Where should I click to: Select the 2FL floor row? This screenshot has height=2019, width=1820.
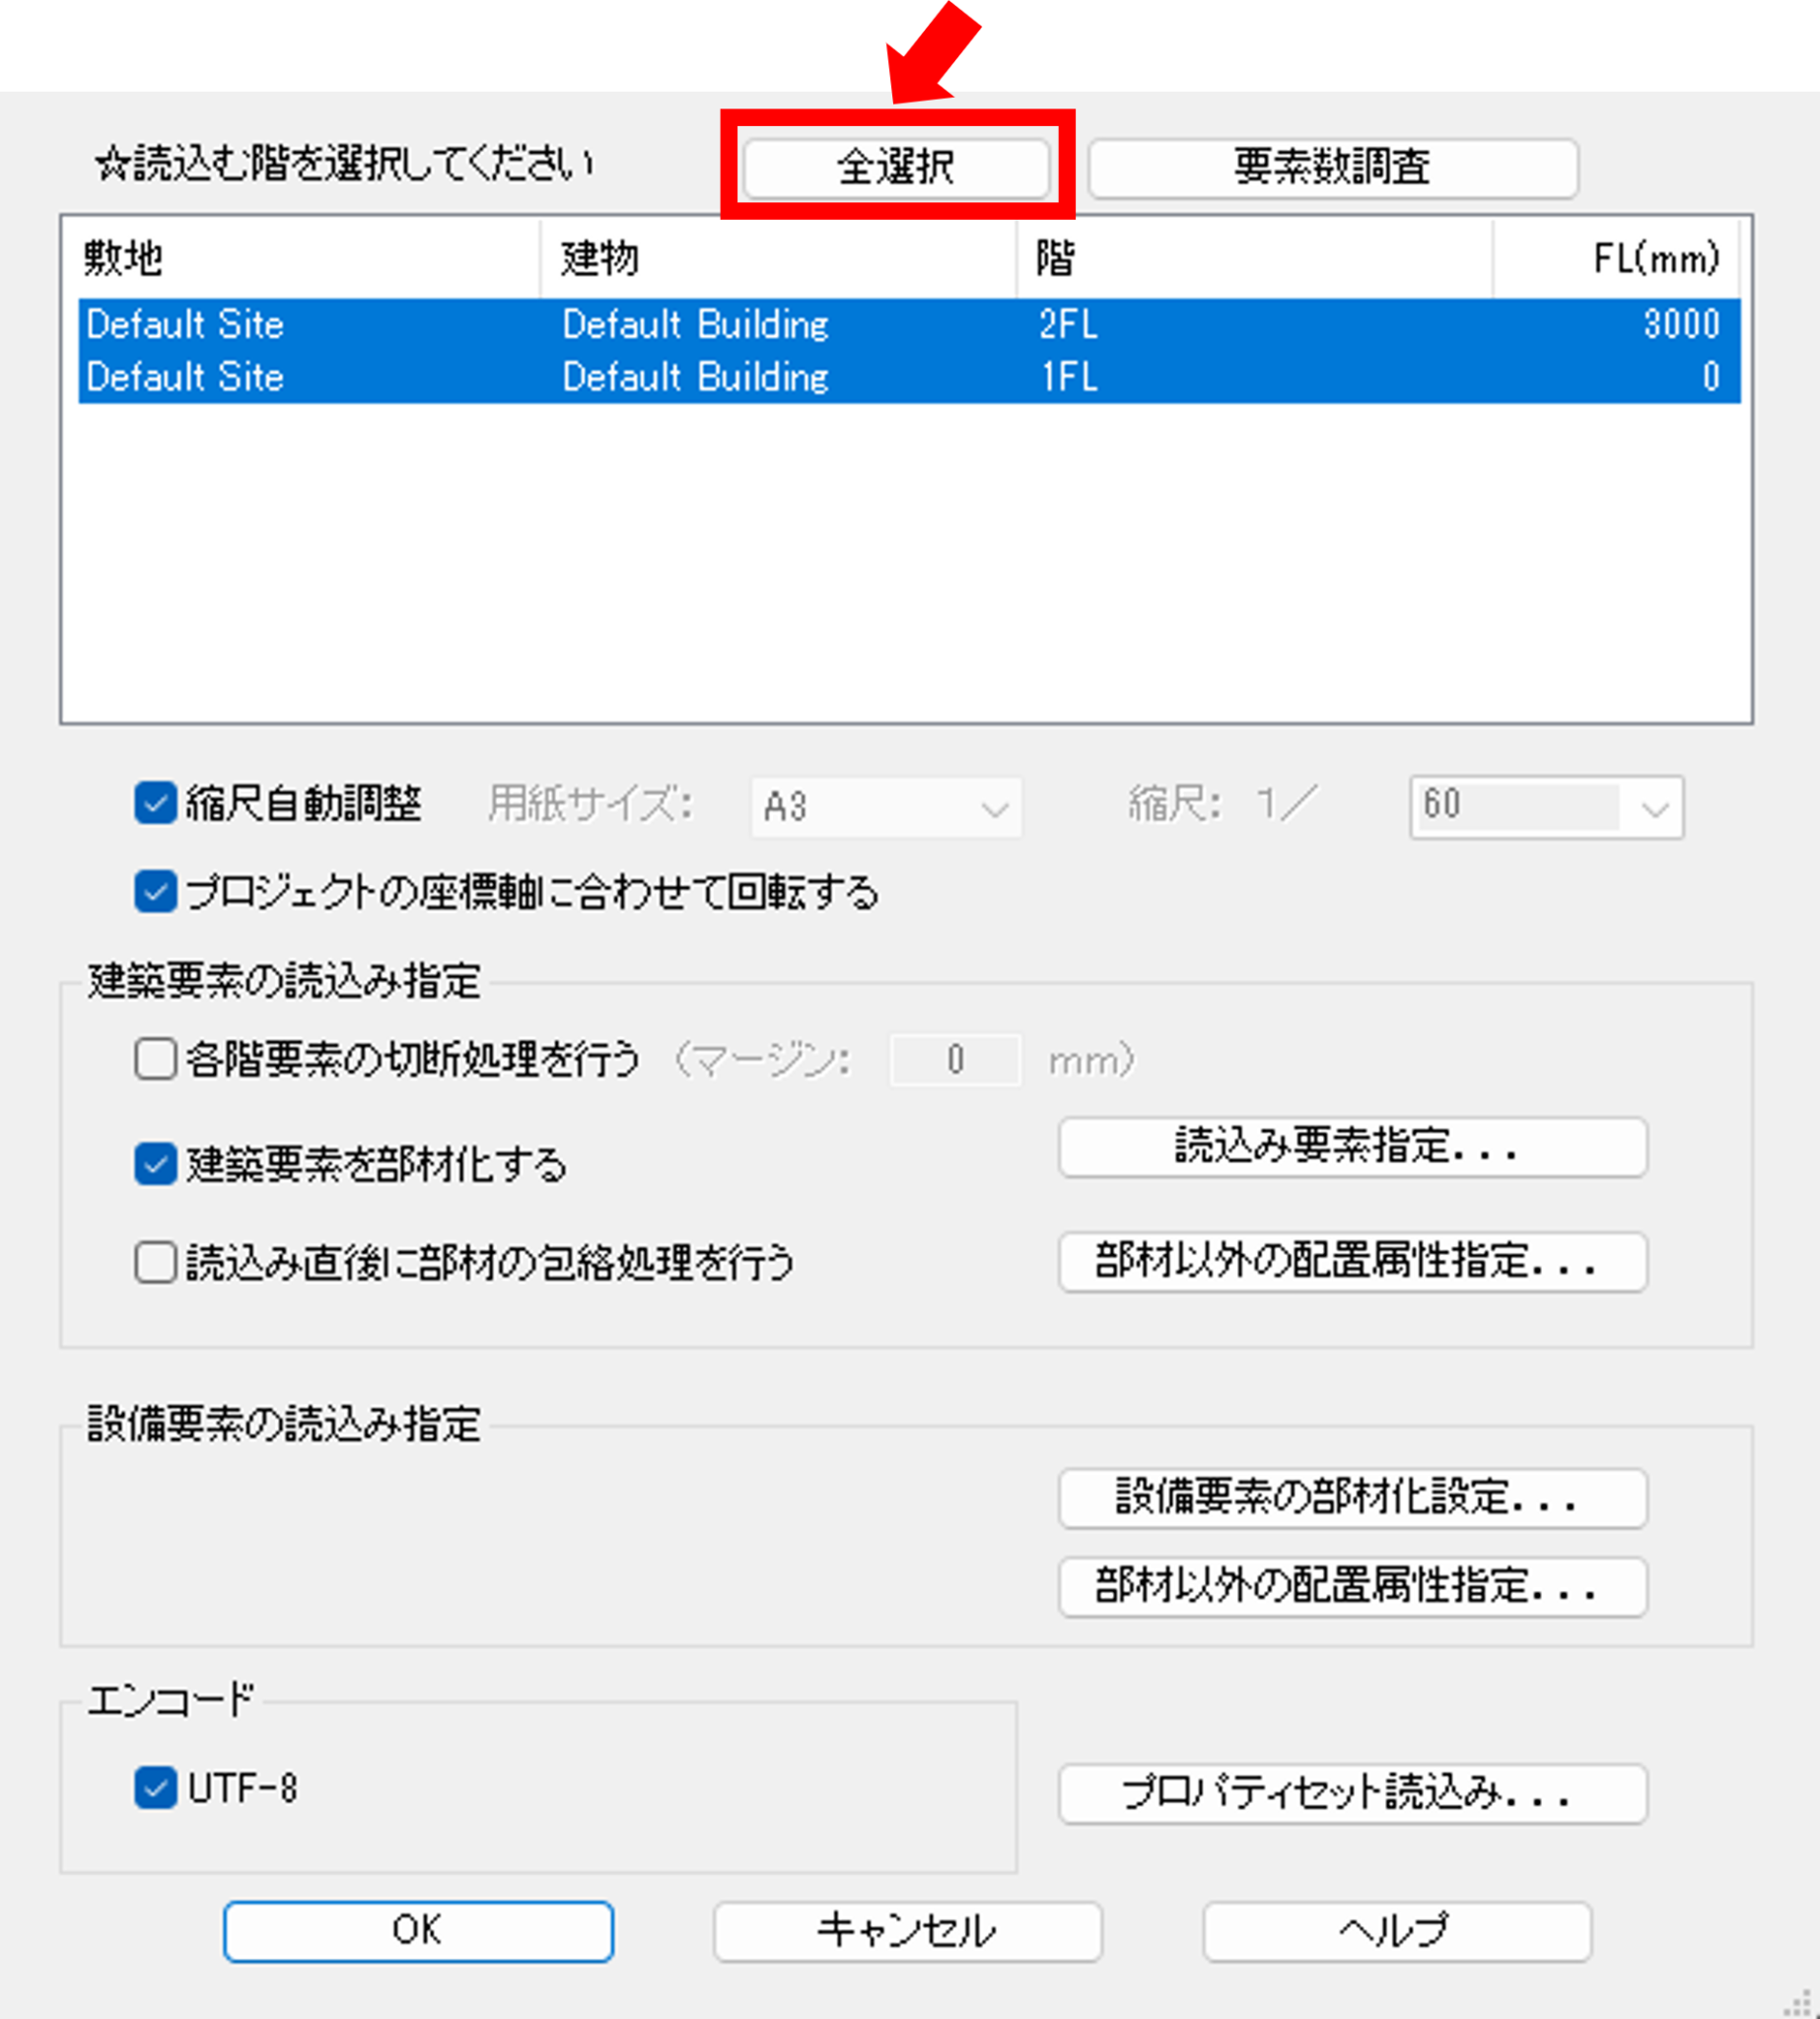click(700, 324)
